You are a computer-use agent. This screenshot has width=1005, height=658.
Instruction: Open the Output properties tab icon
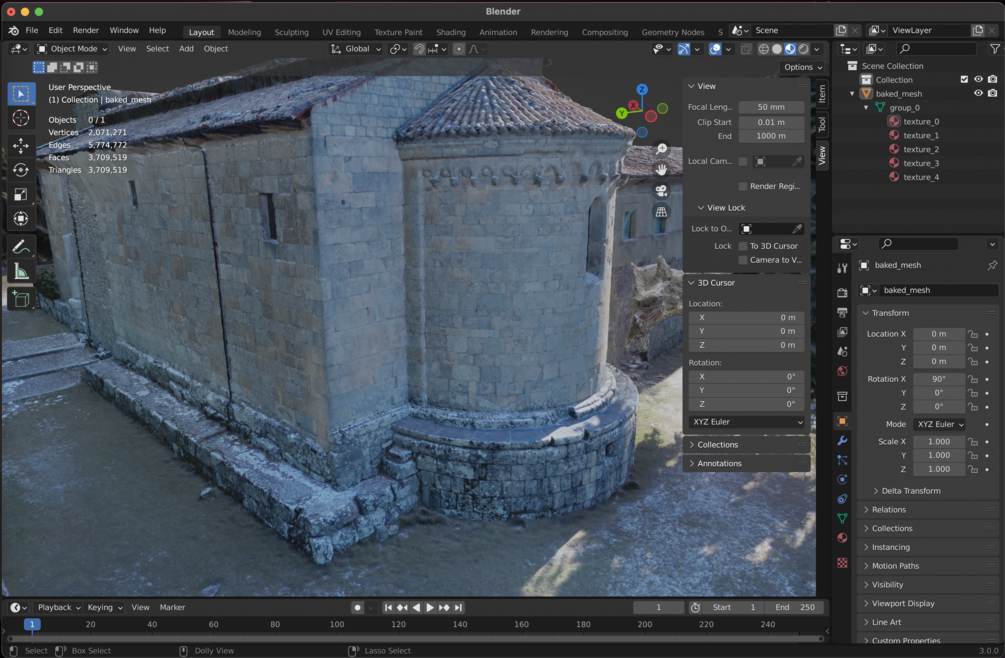click(x=842, y=313)
